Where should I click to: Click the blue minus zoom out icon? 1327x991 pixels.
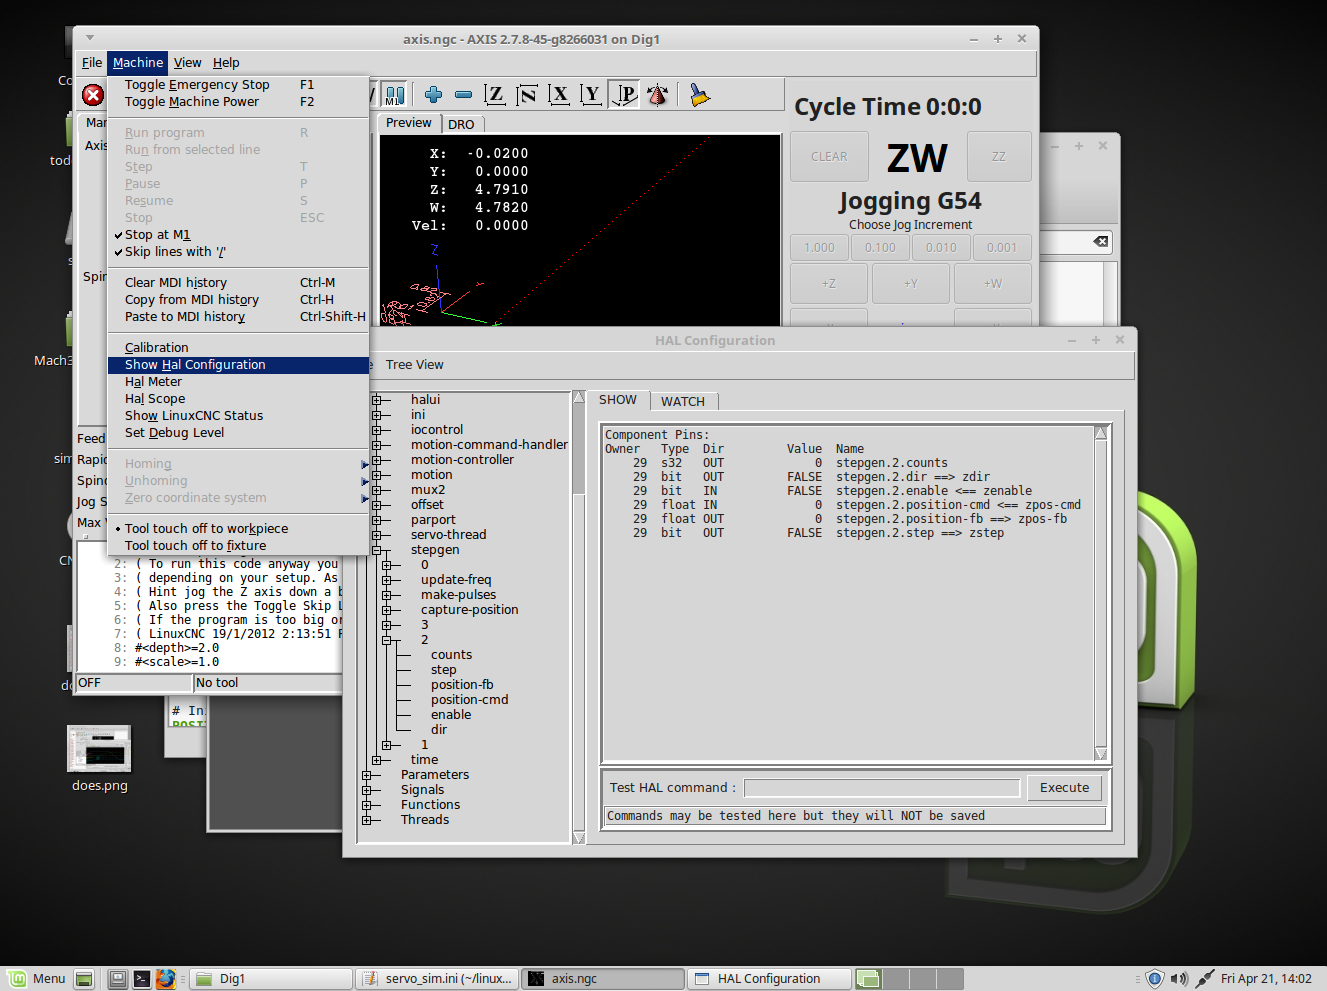tap(463, 95)
